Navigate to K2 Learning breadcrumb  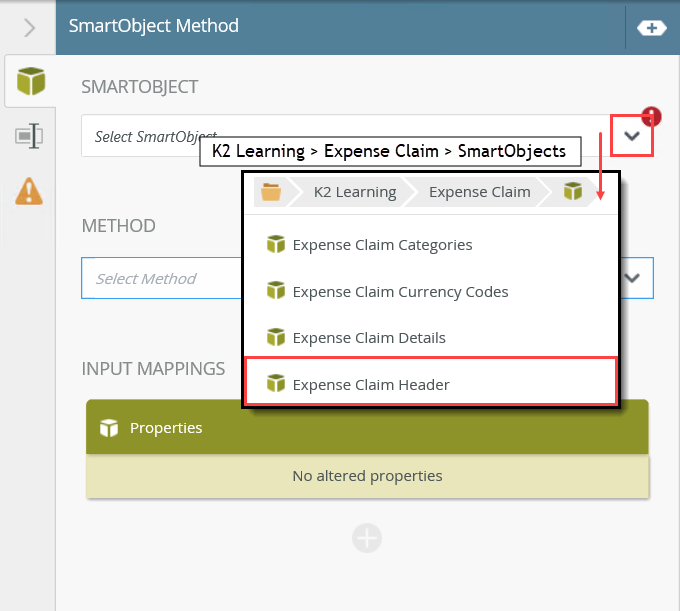354,192
